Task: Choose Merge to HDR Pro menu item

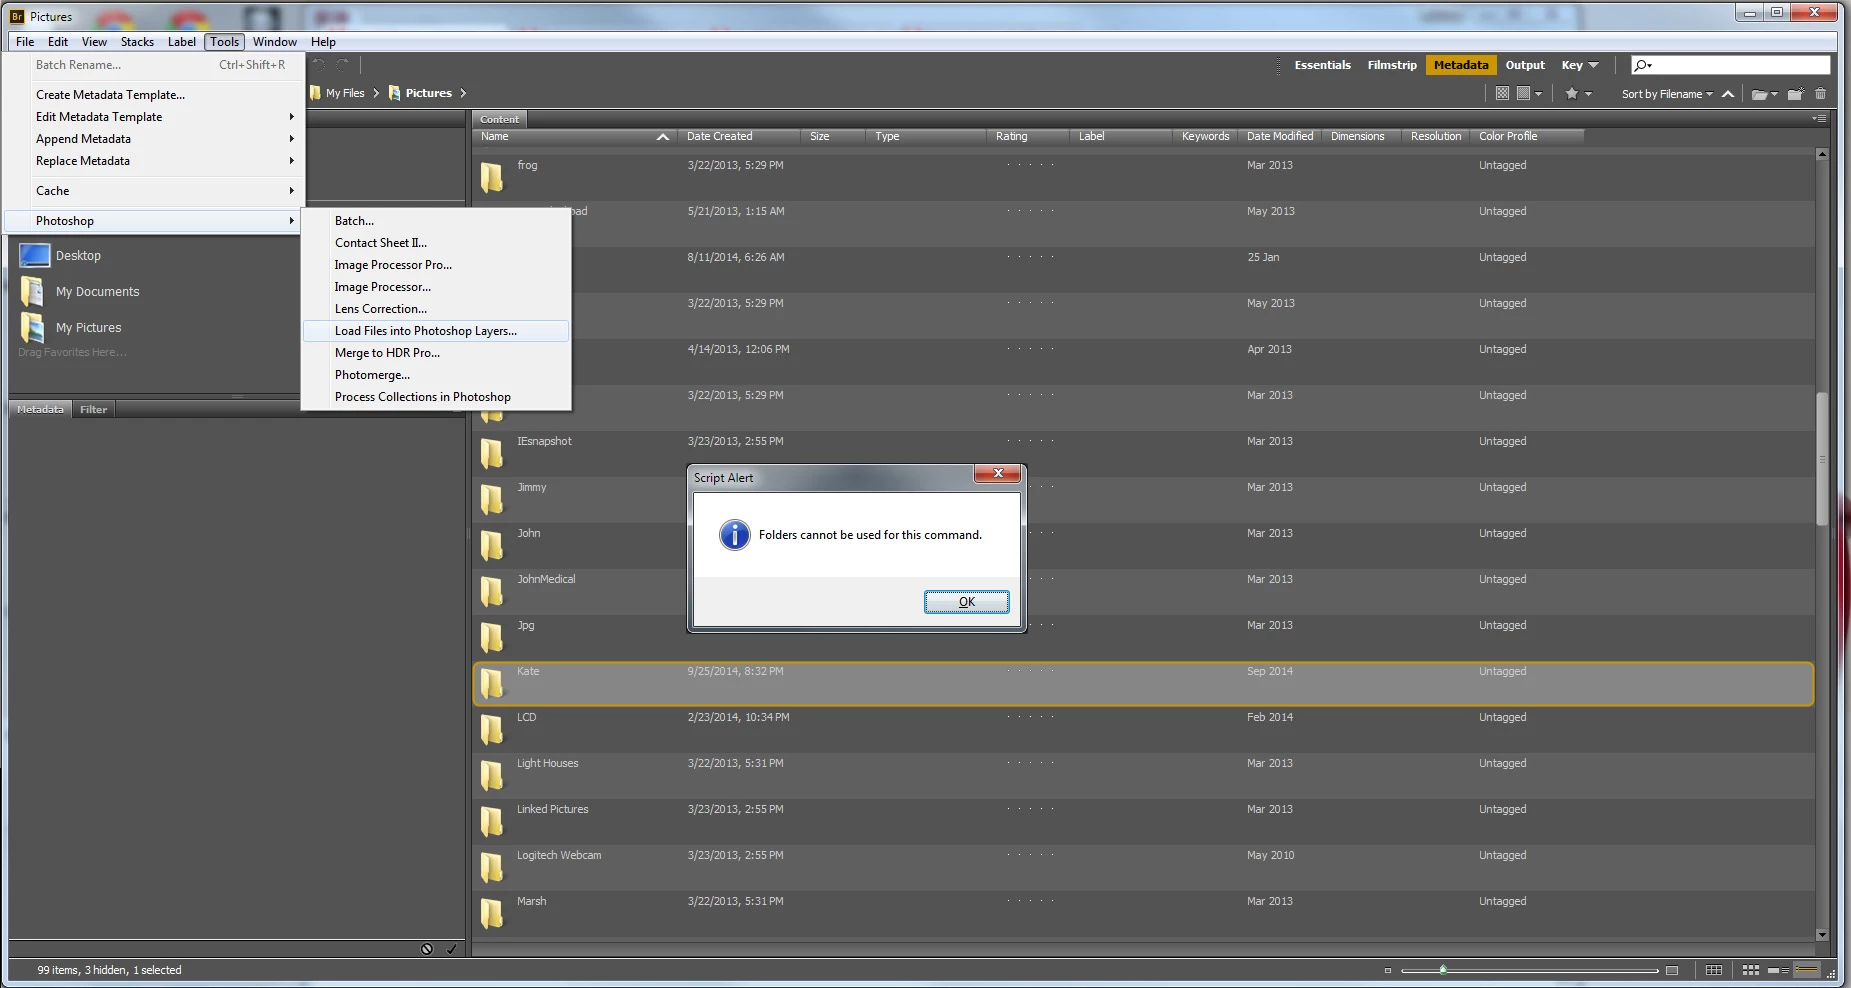Action: 436,353
